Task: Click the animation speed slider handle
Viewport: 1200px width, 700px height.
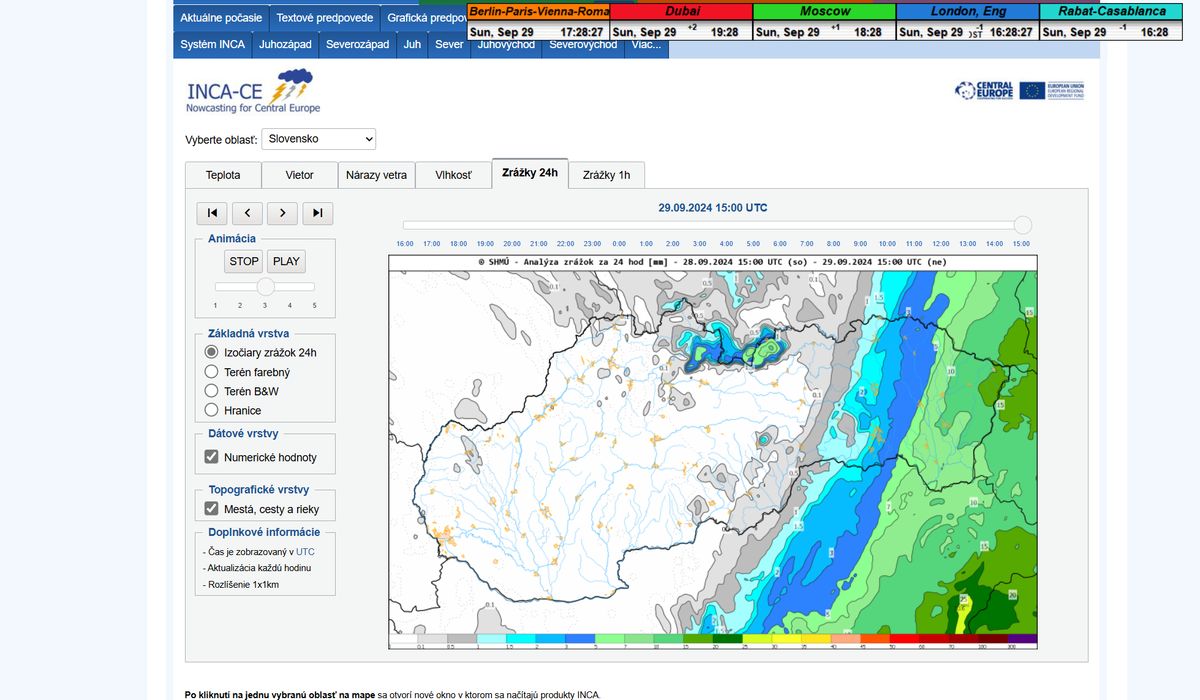Action: (x=265, y=287)
